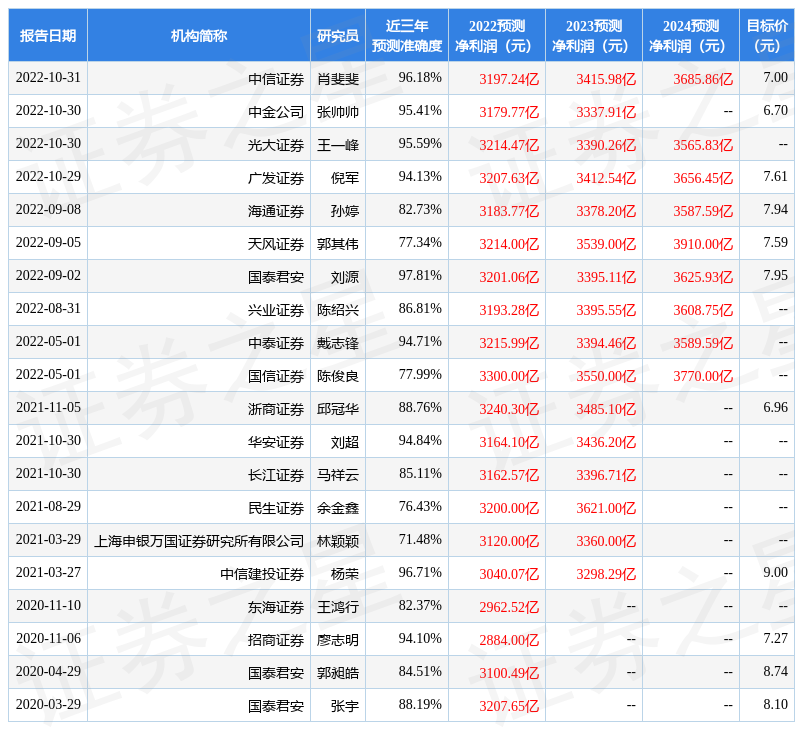The width and height of the screenshot is (795, 730).
Task: Click the 3298.29亿 2023 forecast value
Action: coord(606,573)
